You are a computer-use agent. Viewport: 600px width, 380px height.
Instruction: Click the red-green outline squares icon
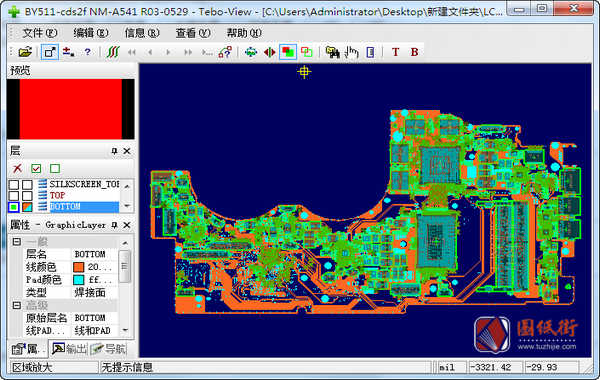307,52
